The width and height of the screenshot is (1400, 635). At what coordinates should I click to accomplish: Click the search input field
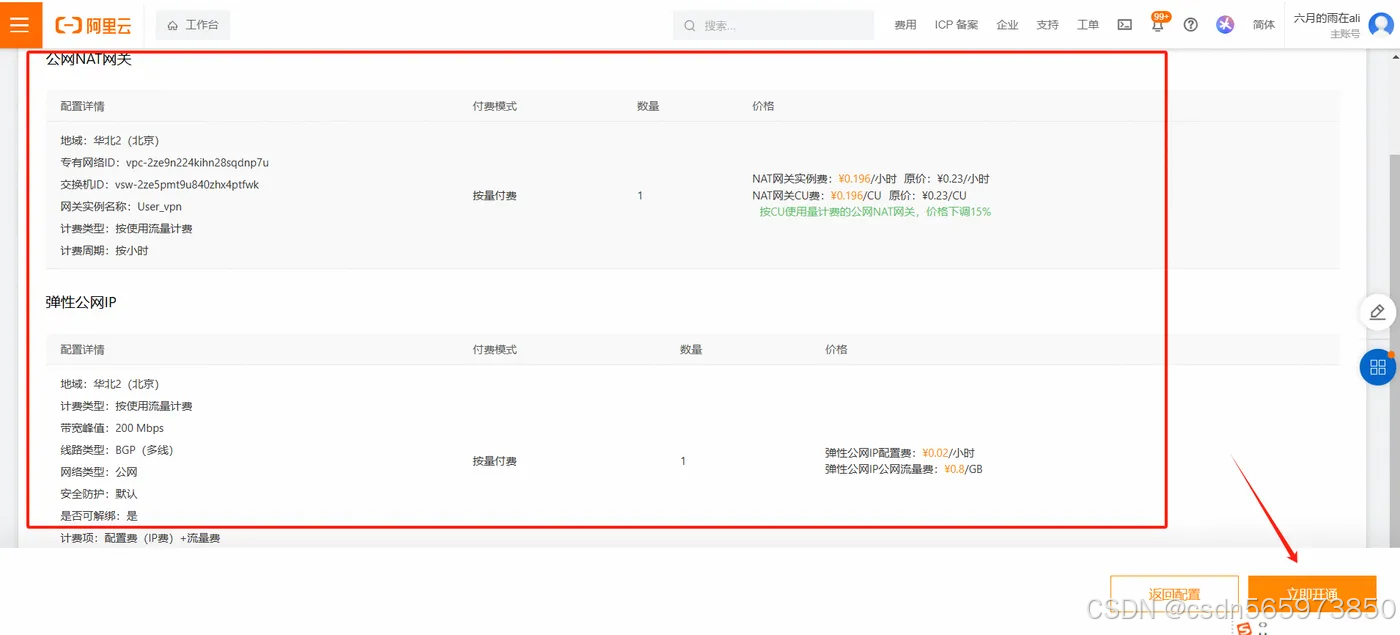[773, 25]
